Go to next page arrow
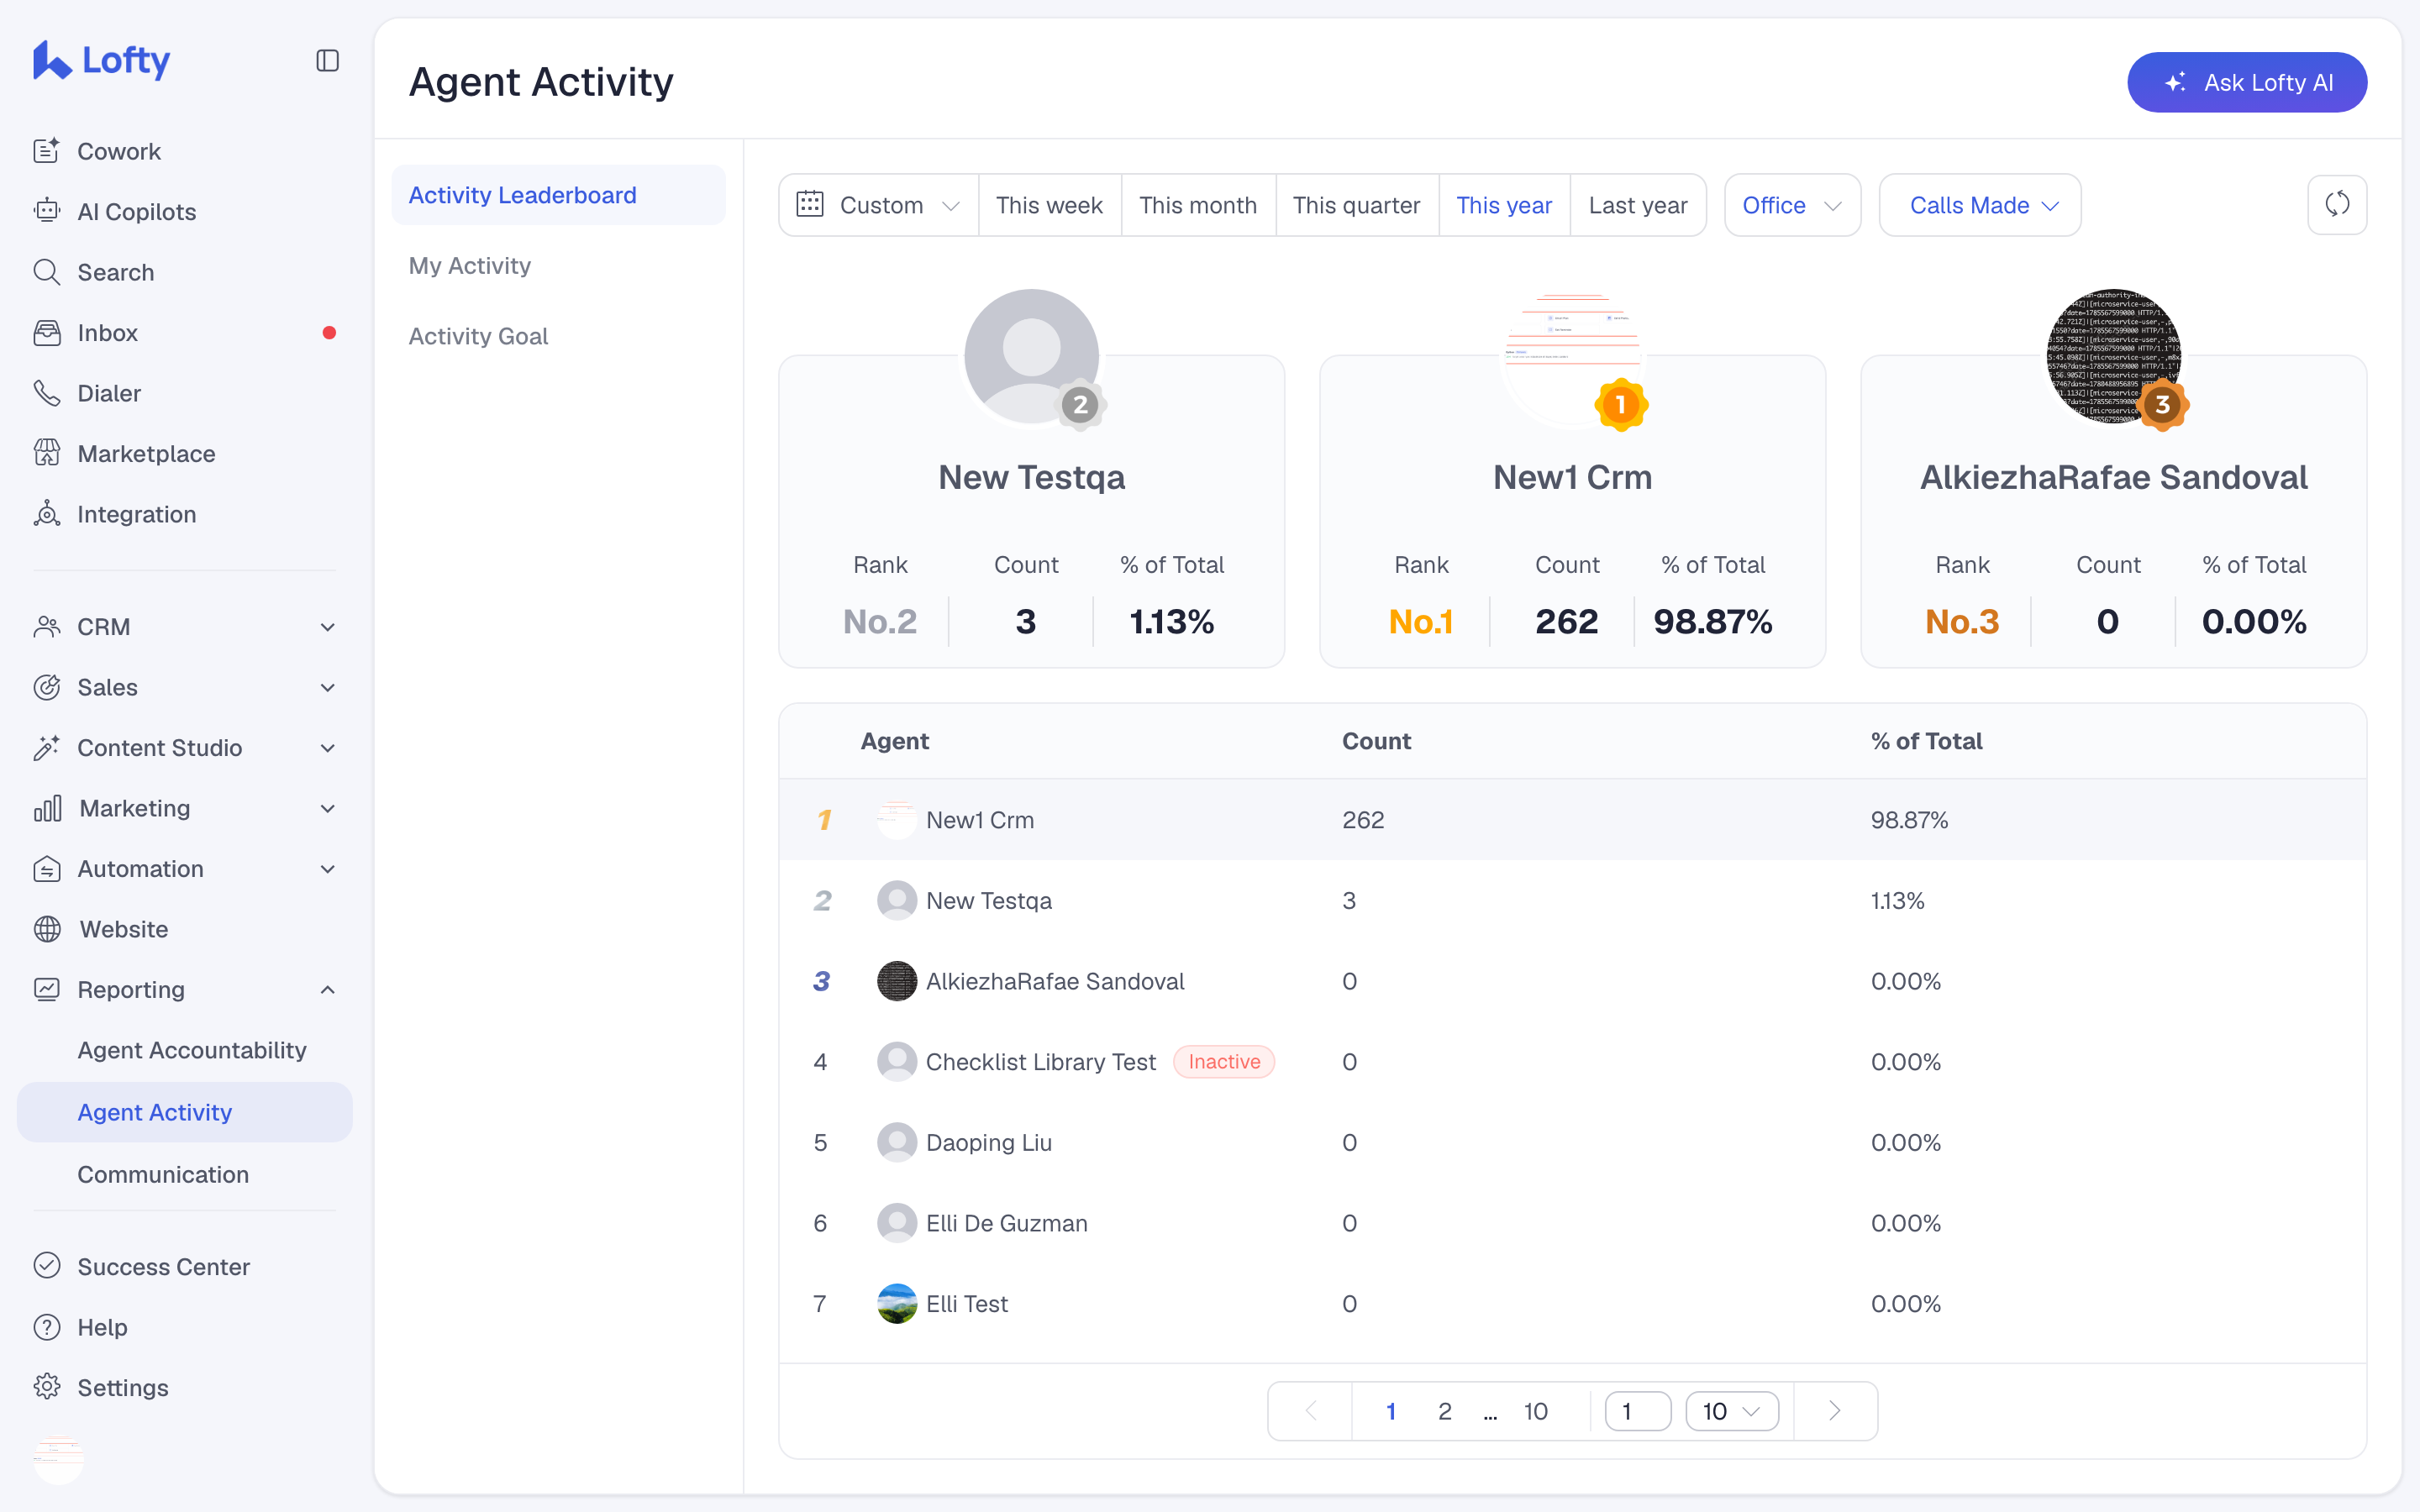This screenshot has width=2420, height=1512. 1835,1411
